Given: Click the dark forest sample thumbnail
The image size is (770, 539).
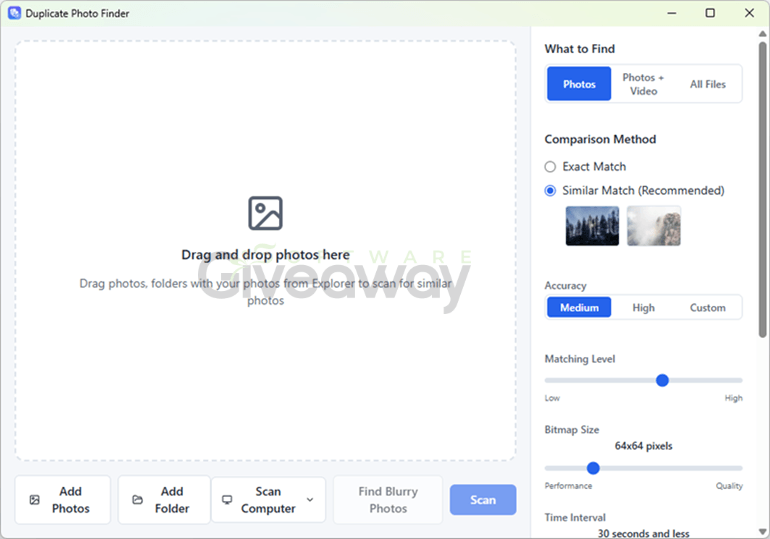Looking at the screenshot, I should (592, 226).
